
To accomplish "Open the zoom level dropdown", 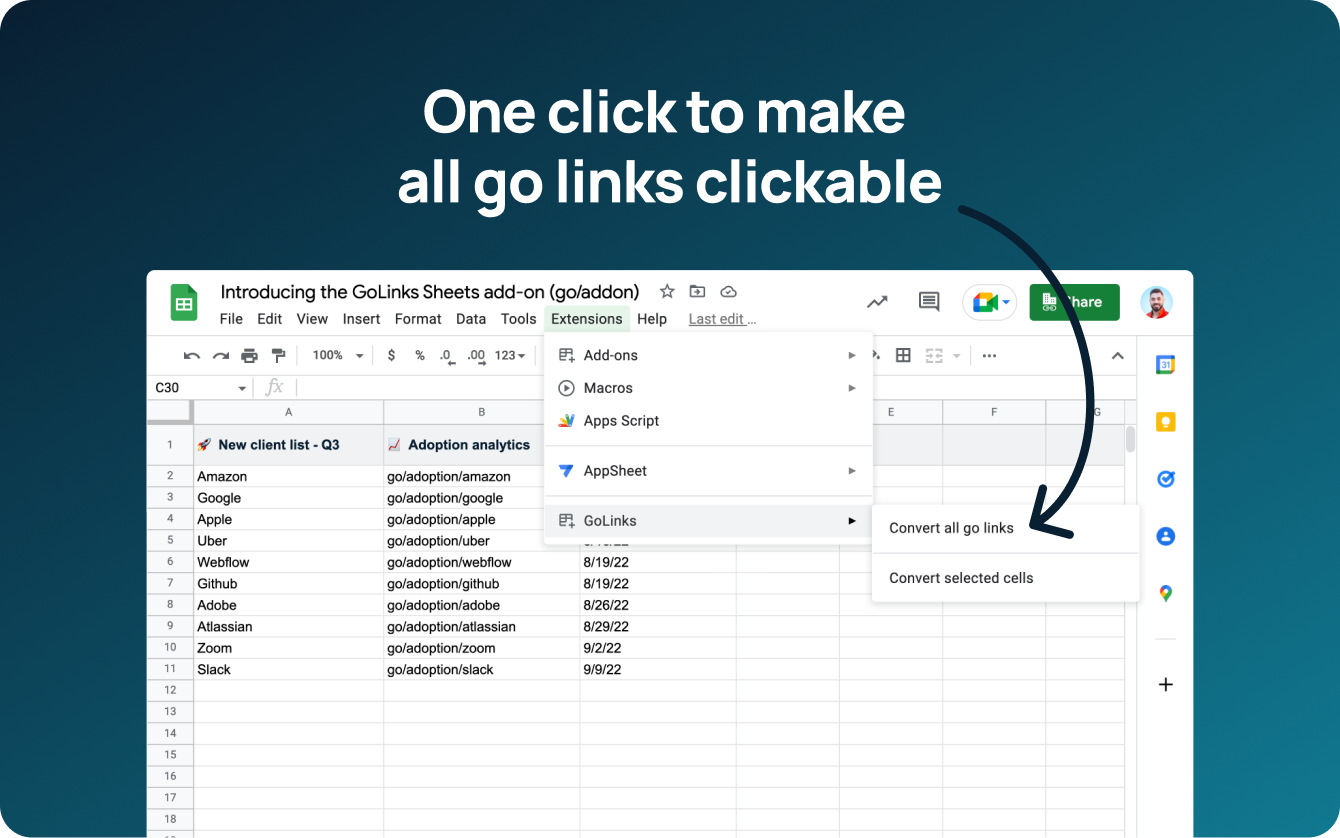I will 335,355.
